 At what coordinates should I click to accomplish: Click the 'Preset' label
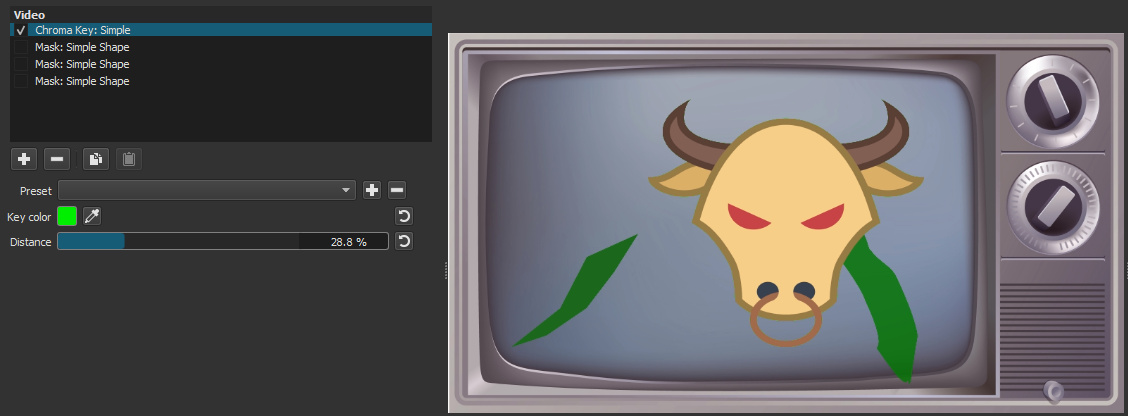36,191
